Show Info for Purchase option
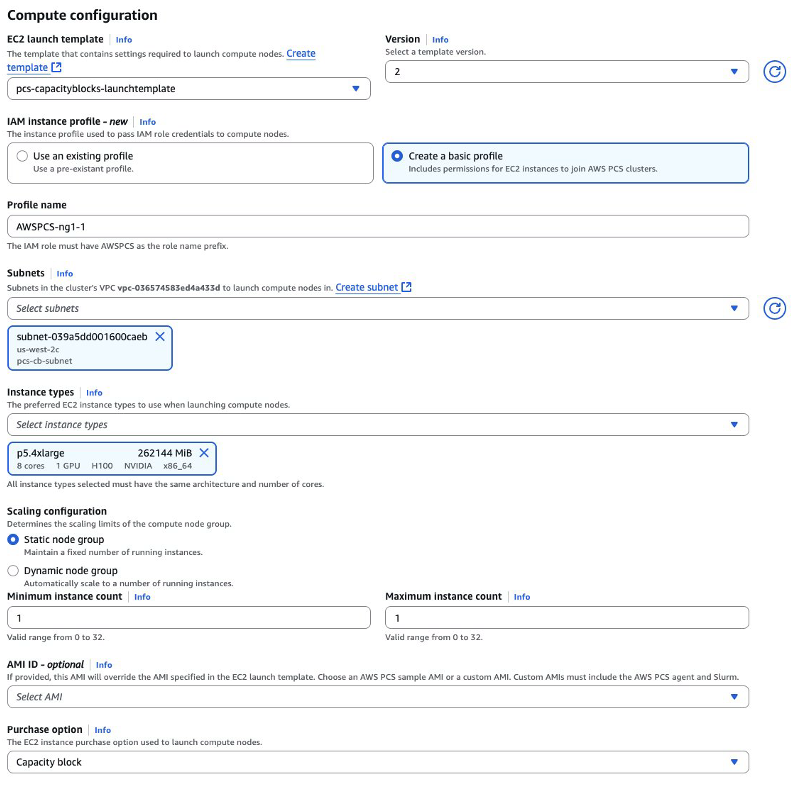The image size is (798, 785). coord(102,730)
